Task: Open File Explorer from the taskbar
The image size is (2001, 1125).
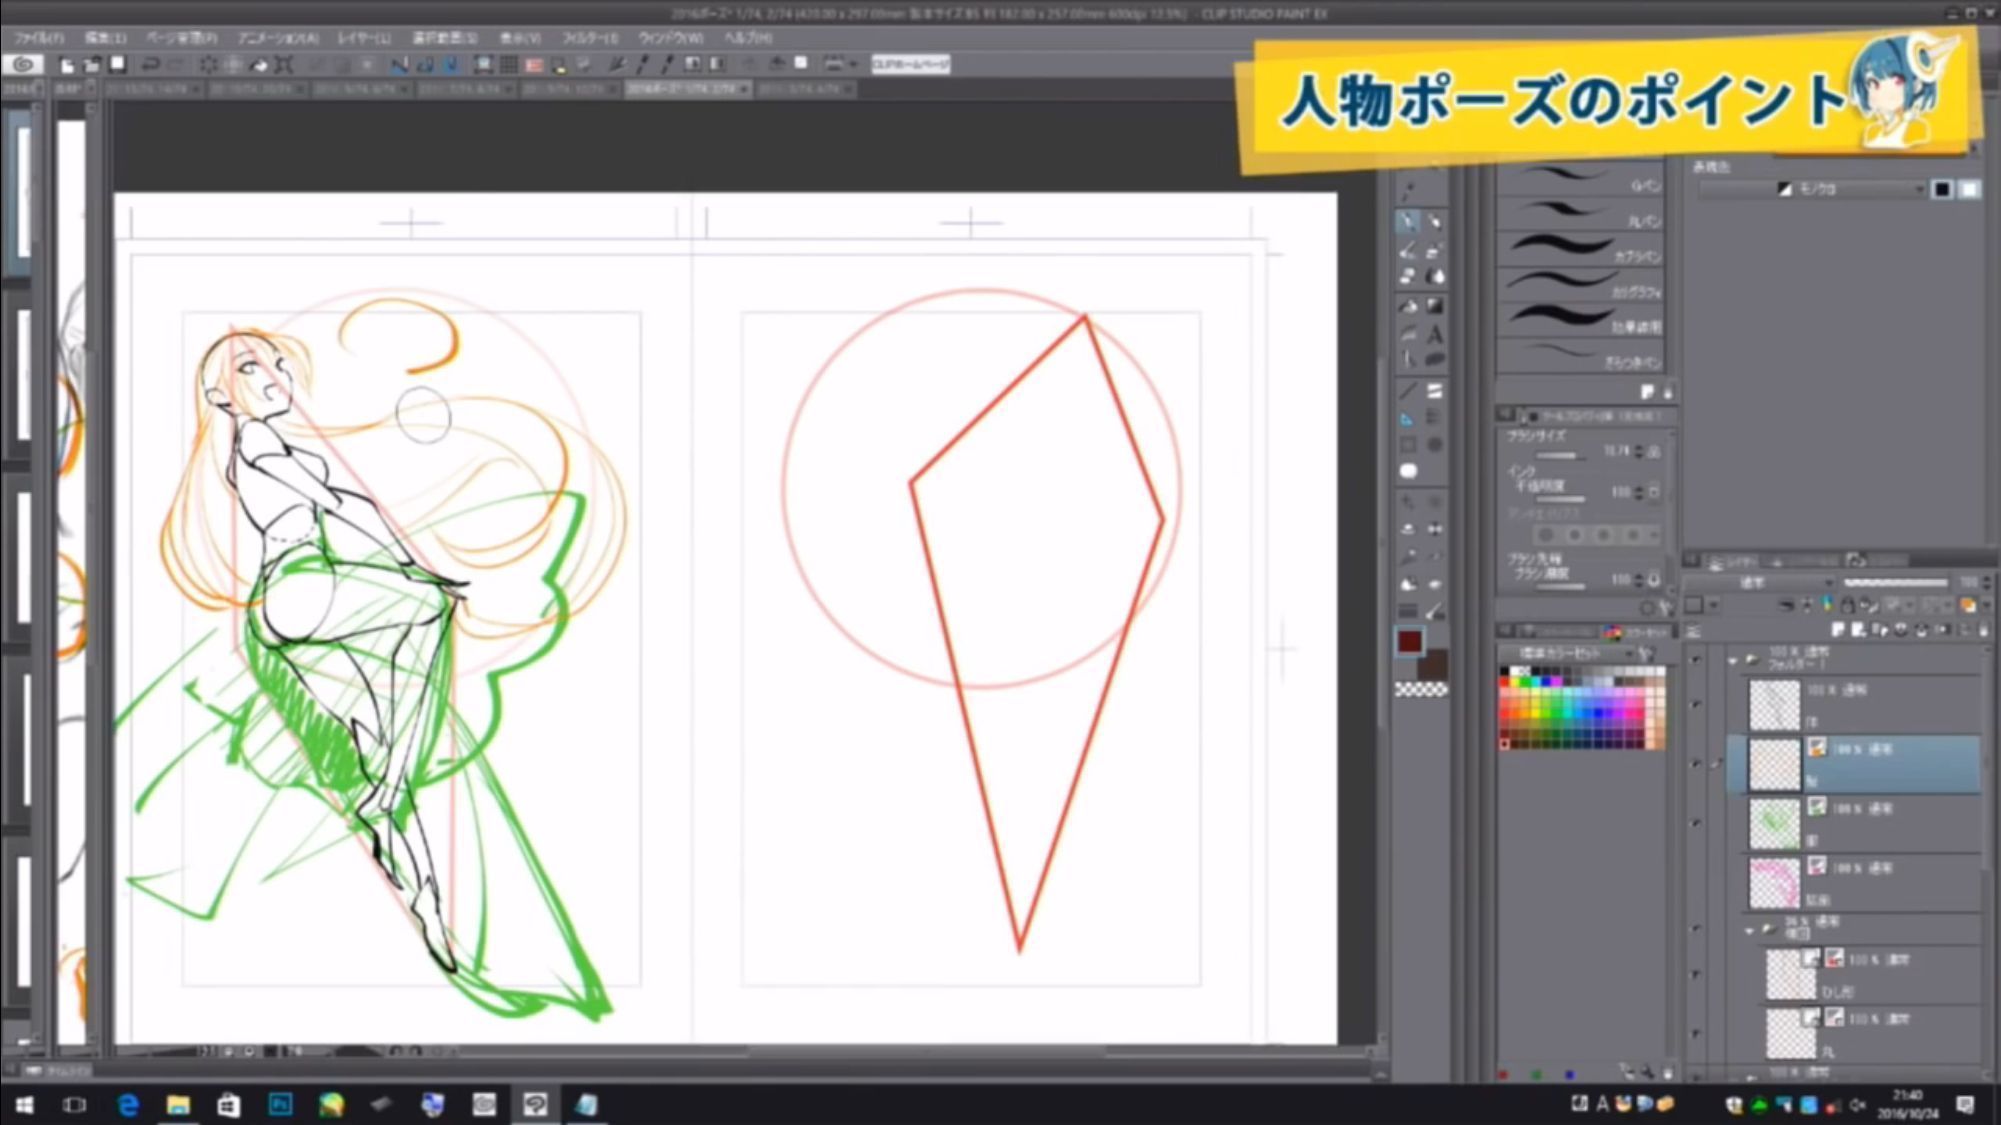Action: tap(178, 1104)
